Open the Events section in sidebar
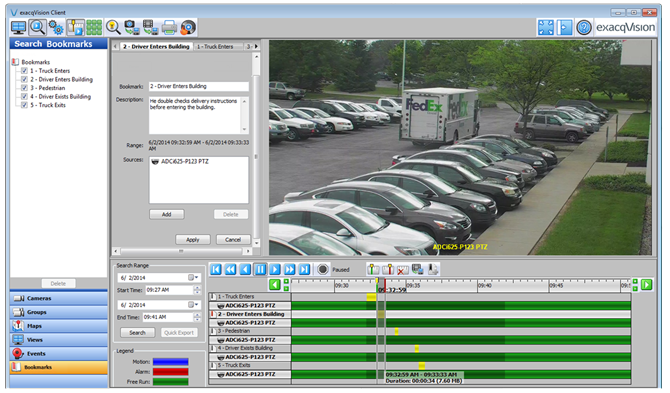This screenshot has width=670, height=393. (x=59, y=354)
